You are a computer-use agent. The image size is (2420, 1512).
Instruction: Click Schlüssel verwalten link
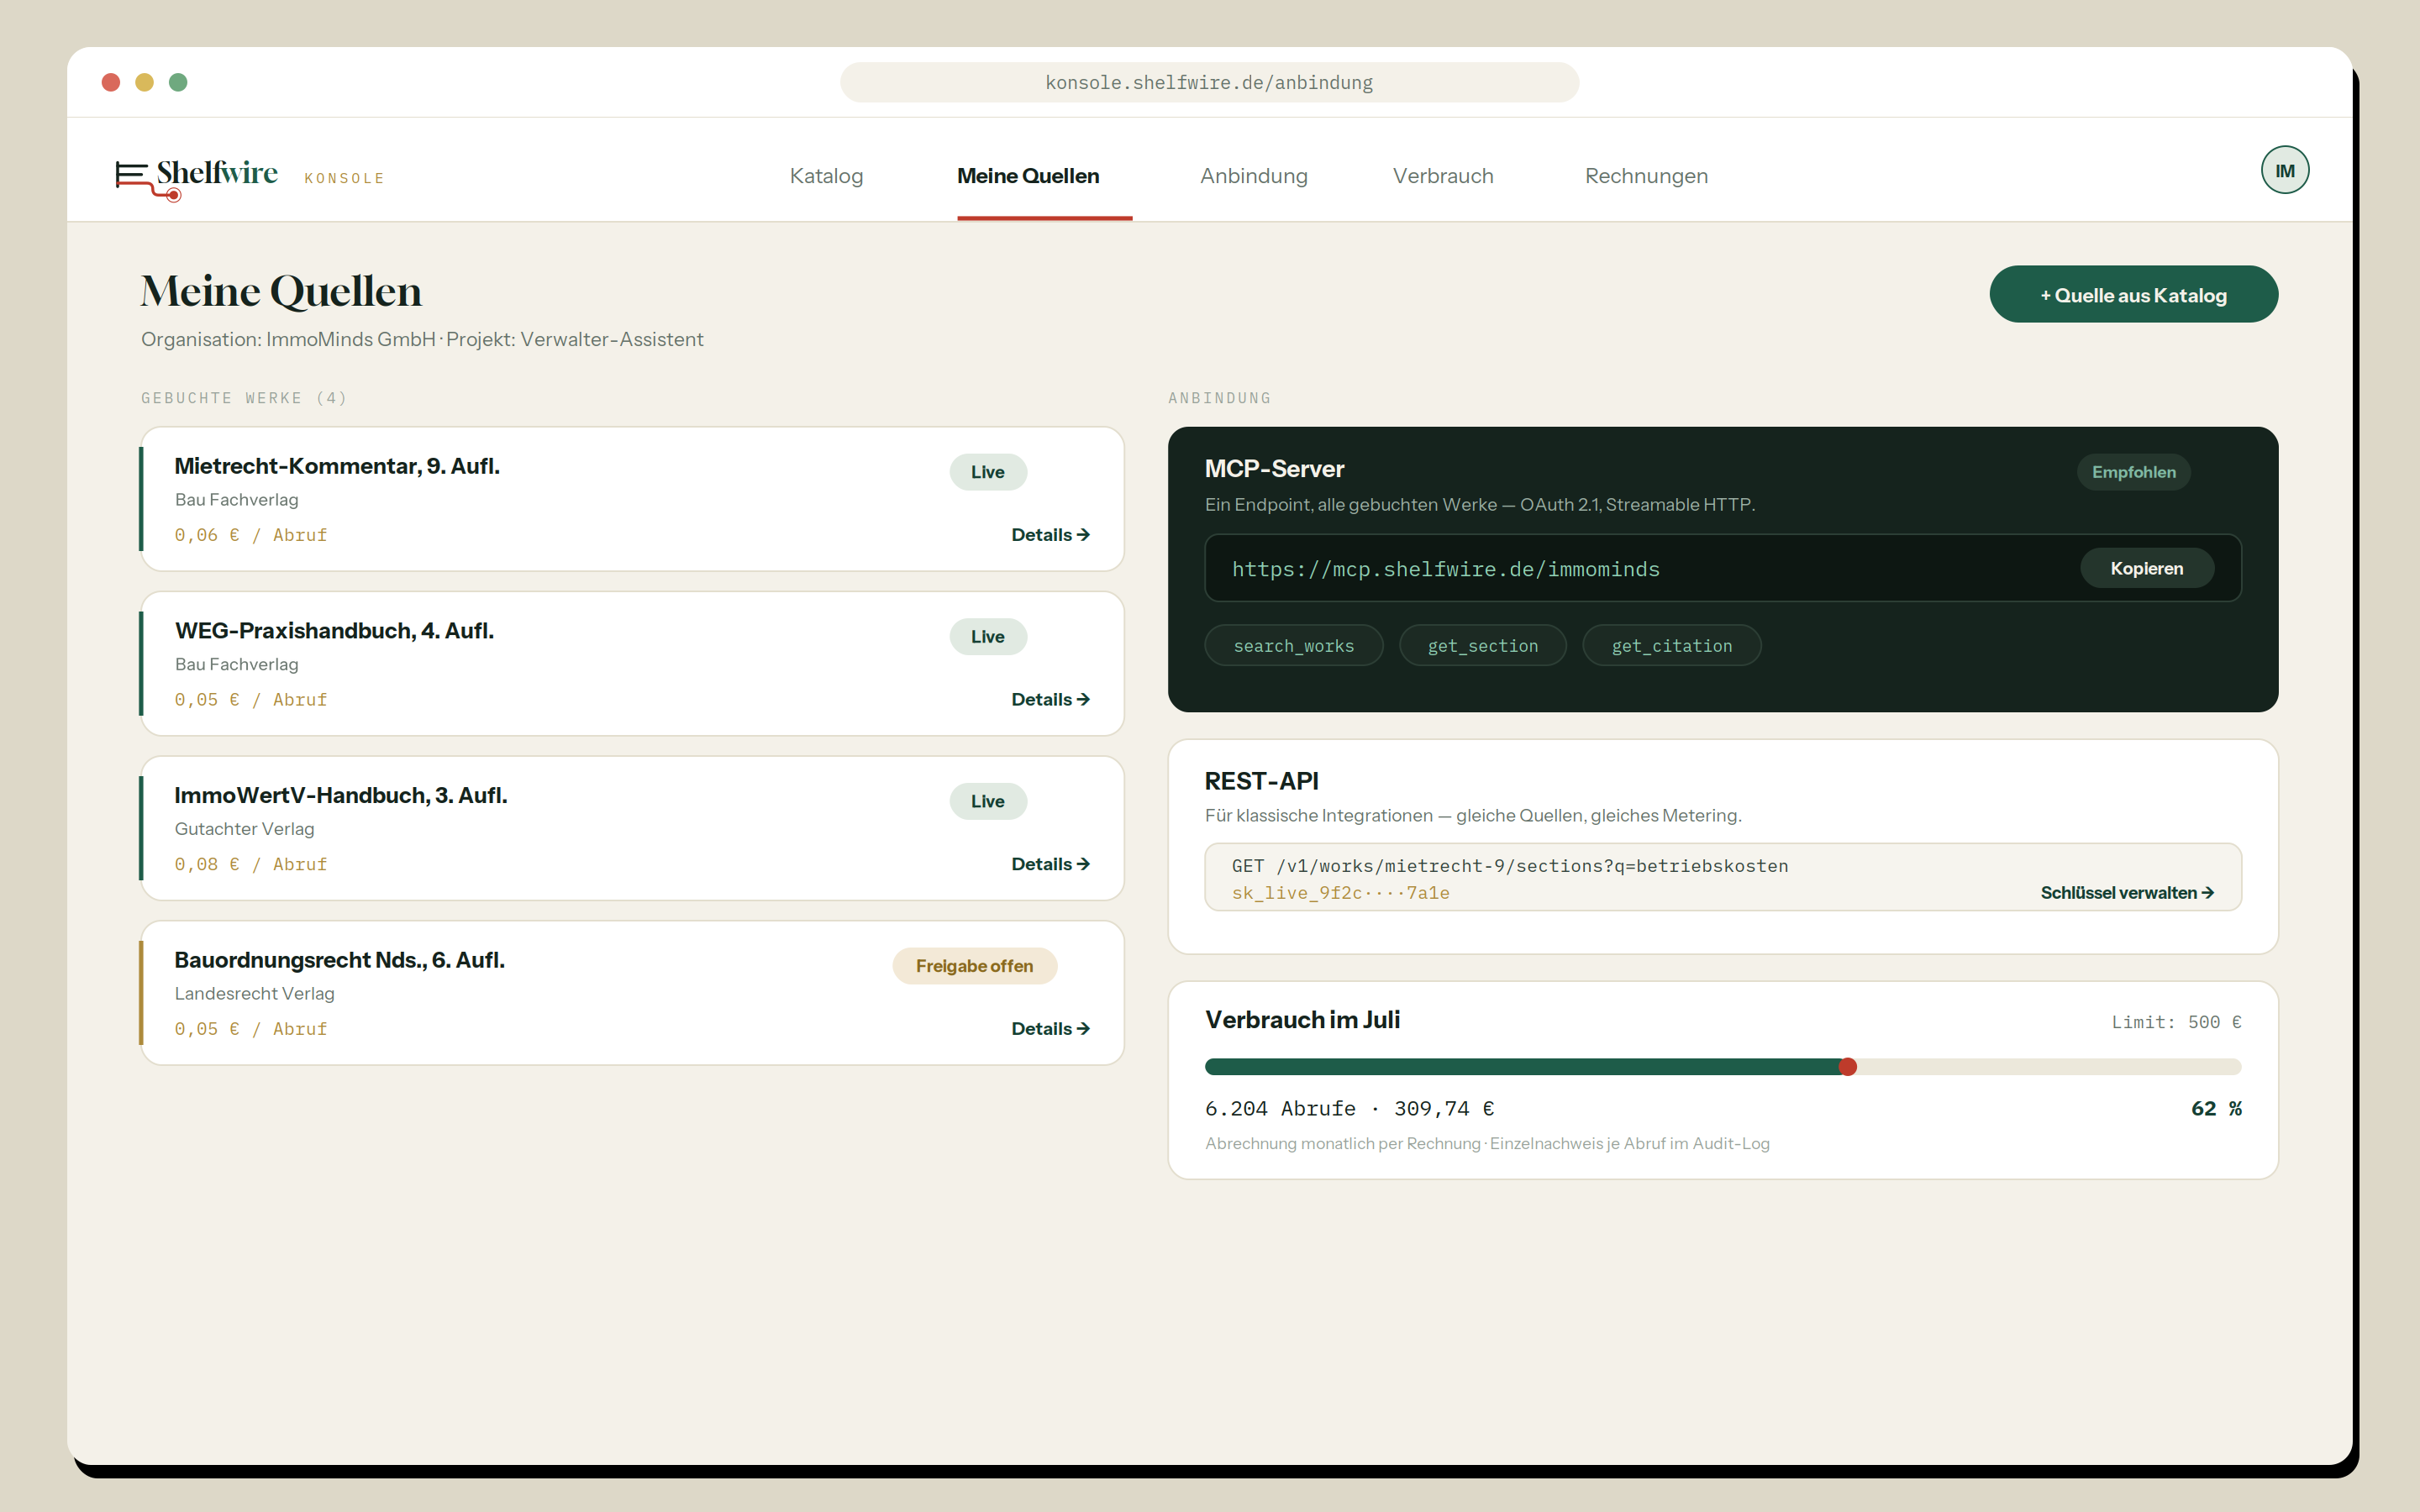(2127, 893)
